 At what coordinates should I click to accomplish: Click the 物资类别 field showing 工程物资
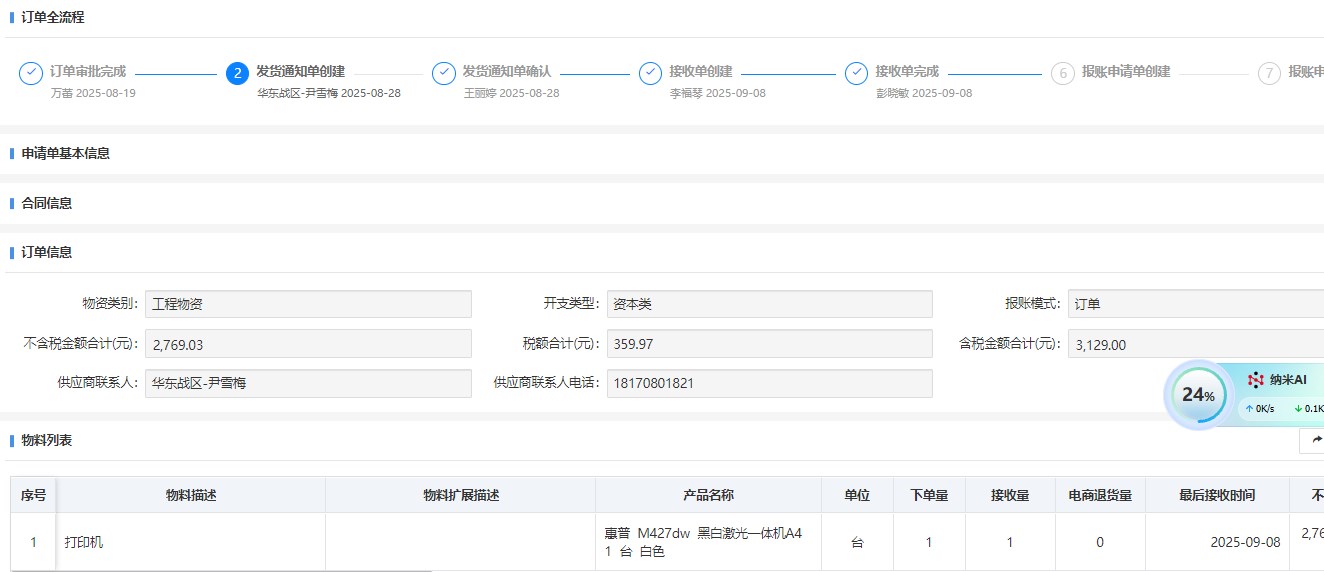[x=308, y=304]
